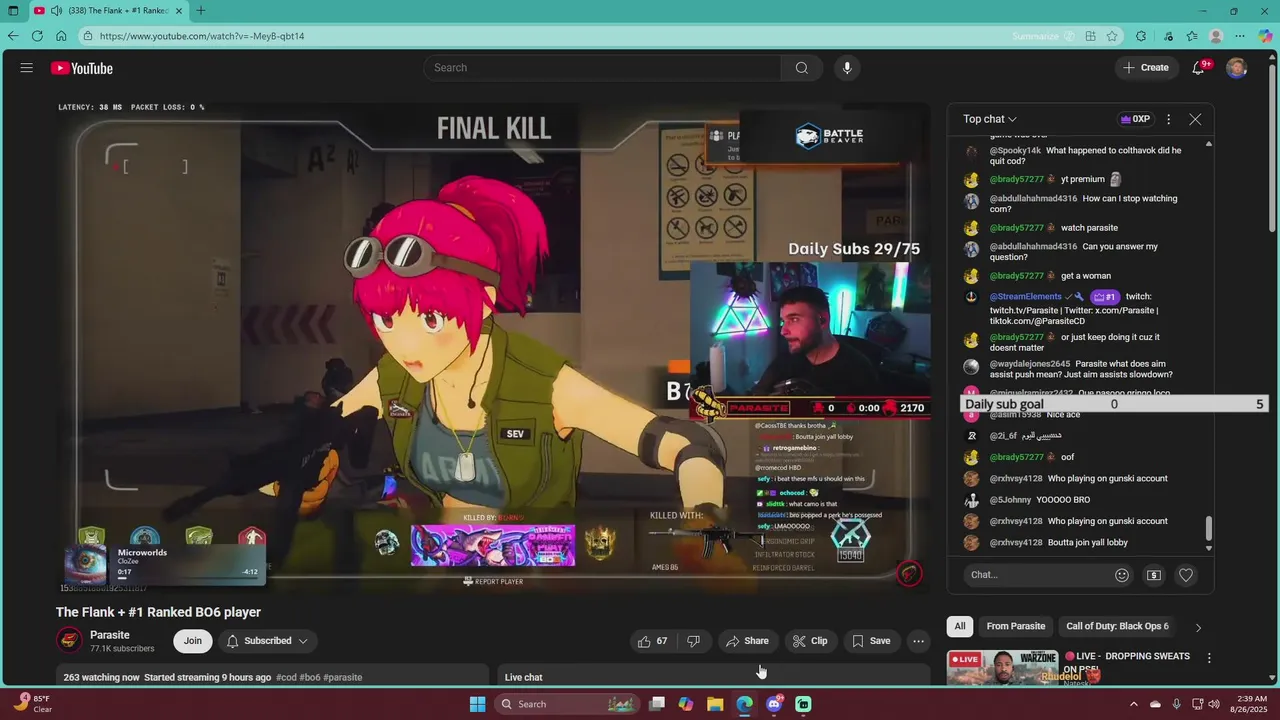Screen dimensions: 1280x720
Task: Show hidden system tray icons chevron
Action: tap(1134, 704)
